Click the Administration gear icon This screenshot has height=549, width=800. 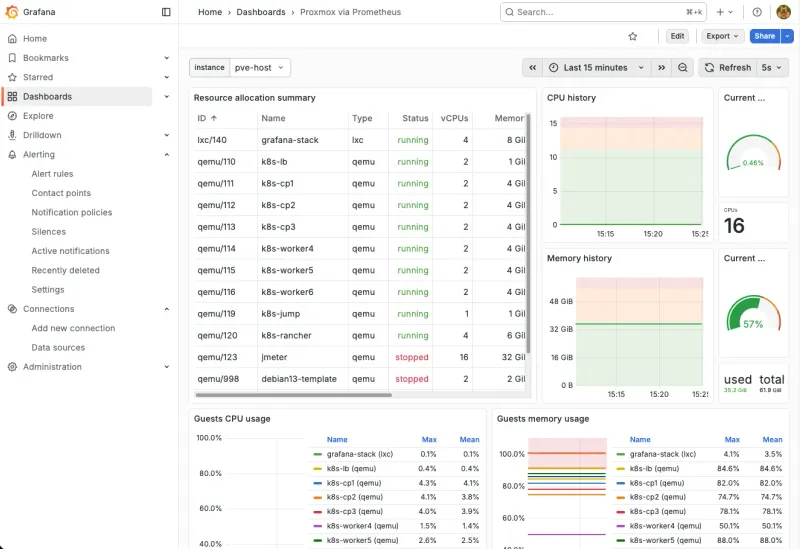tap(12, 367)
